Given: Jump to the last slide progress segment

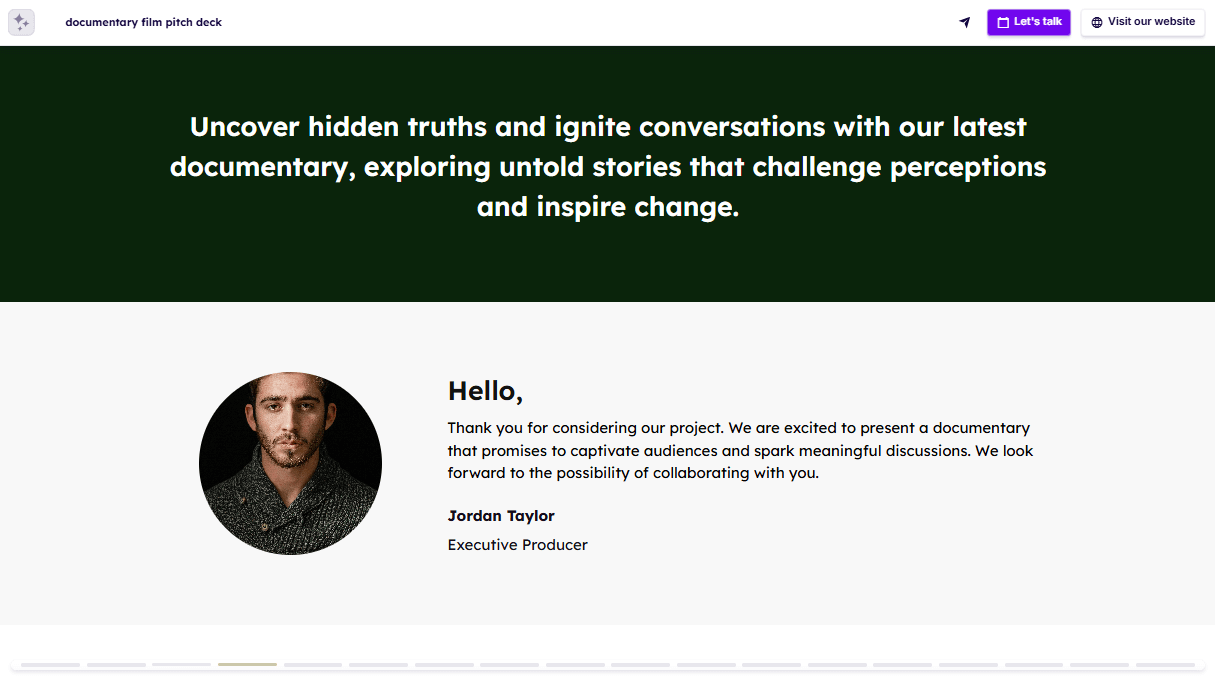Looking at the screenshot, I should [1165, 664].
